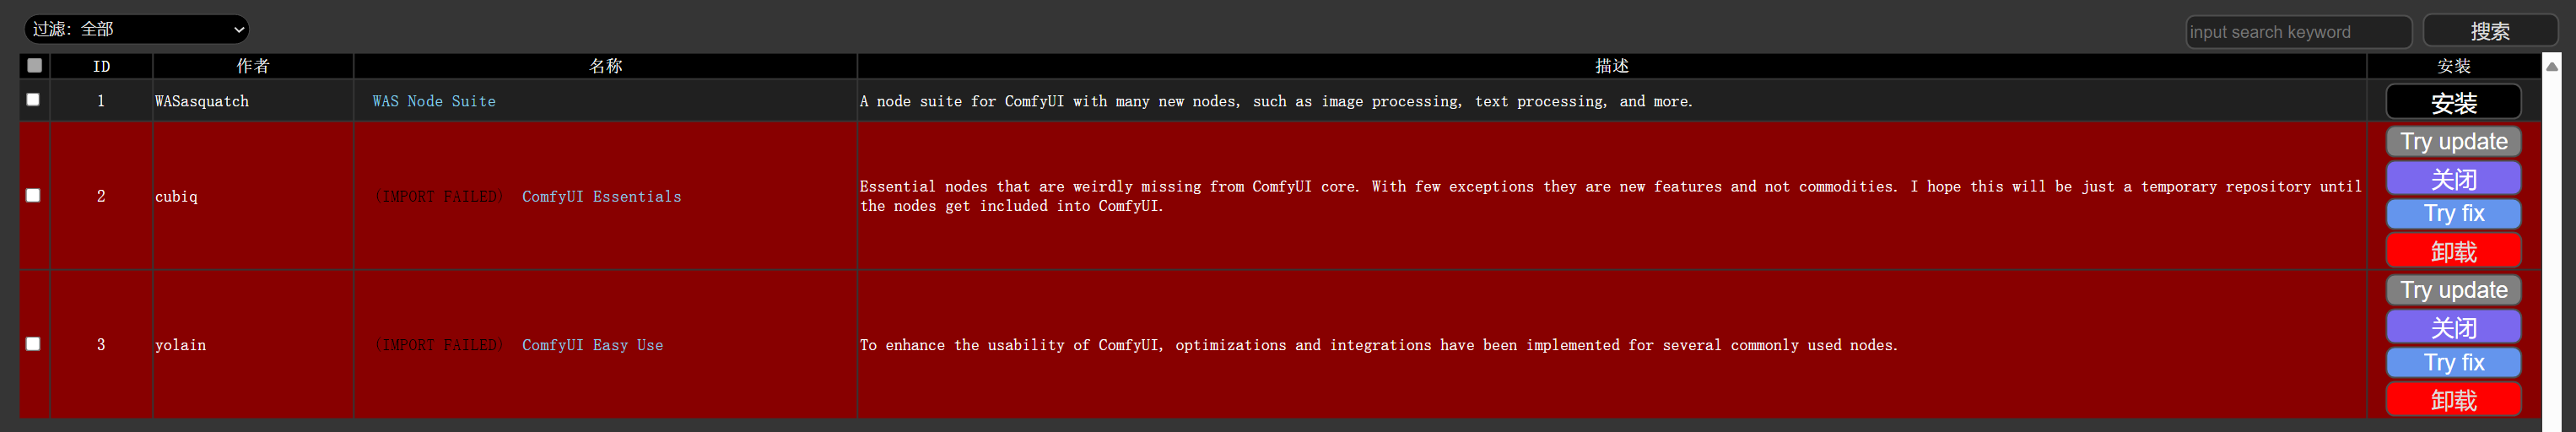
Task: Click Try fix for ComfyUI Essentials
Action: [2453, 214]
